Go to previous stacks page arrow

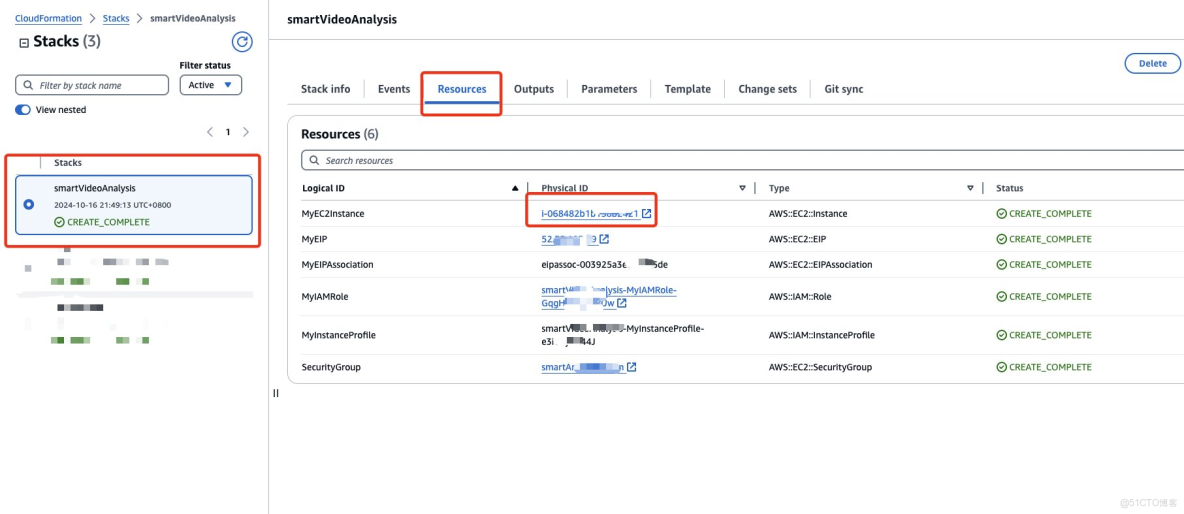tap(210, 132)
